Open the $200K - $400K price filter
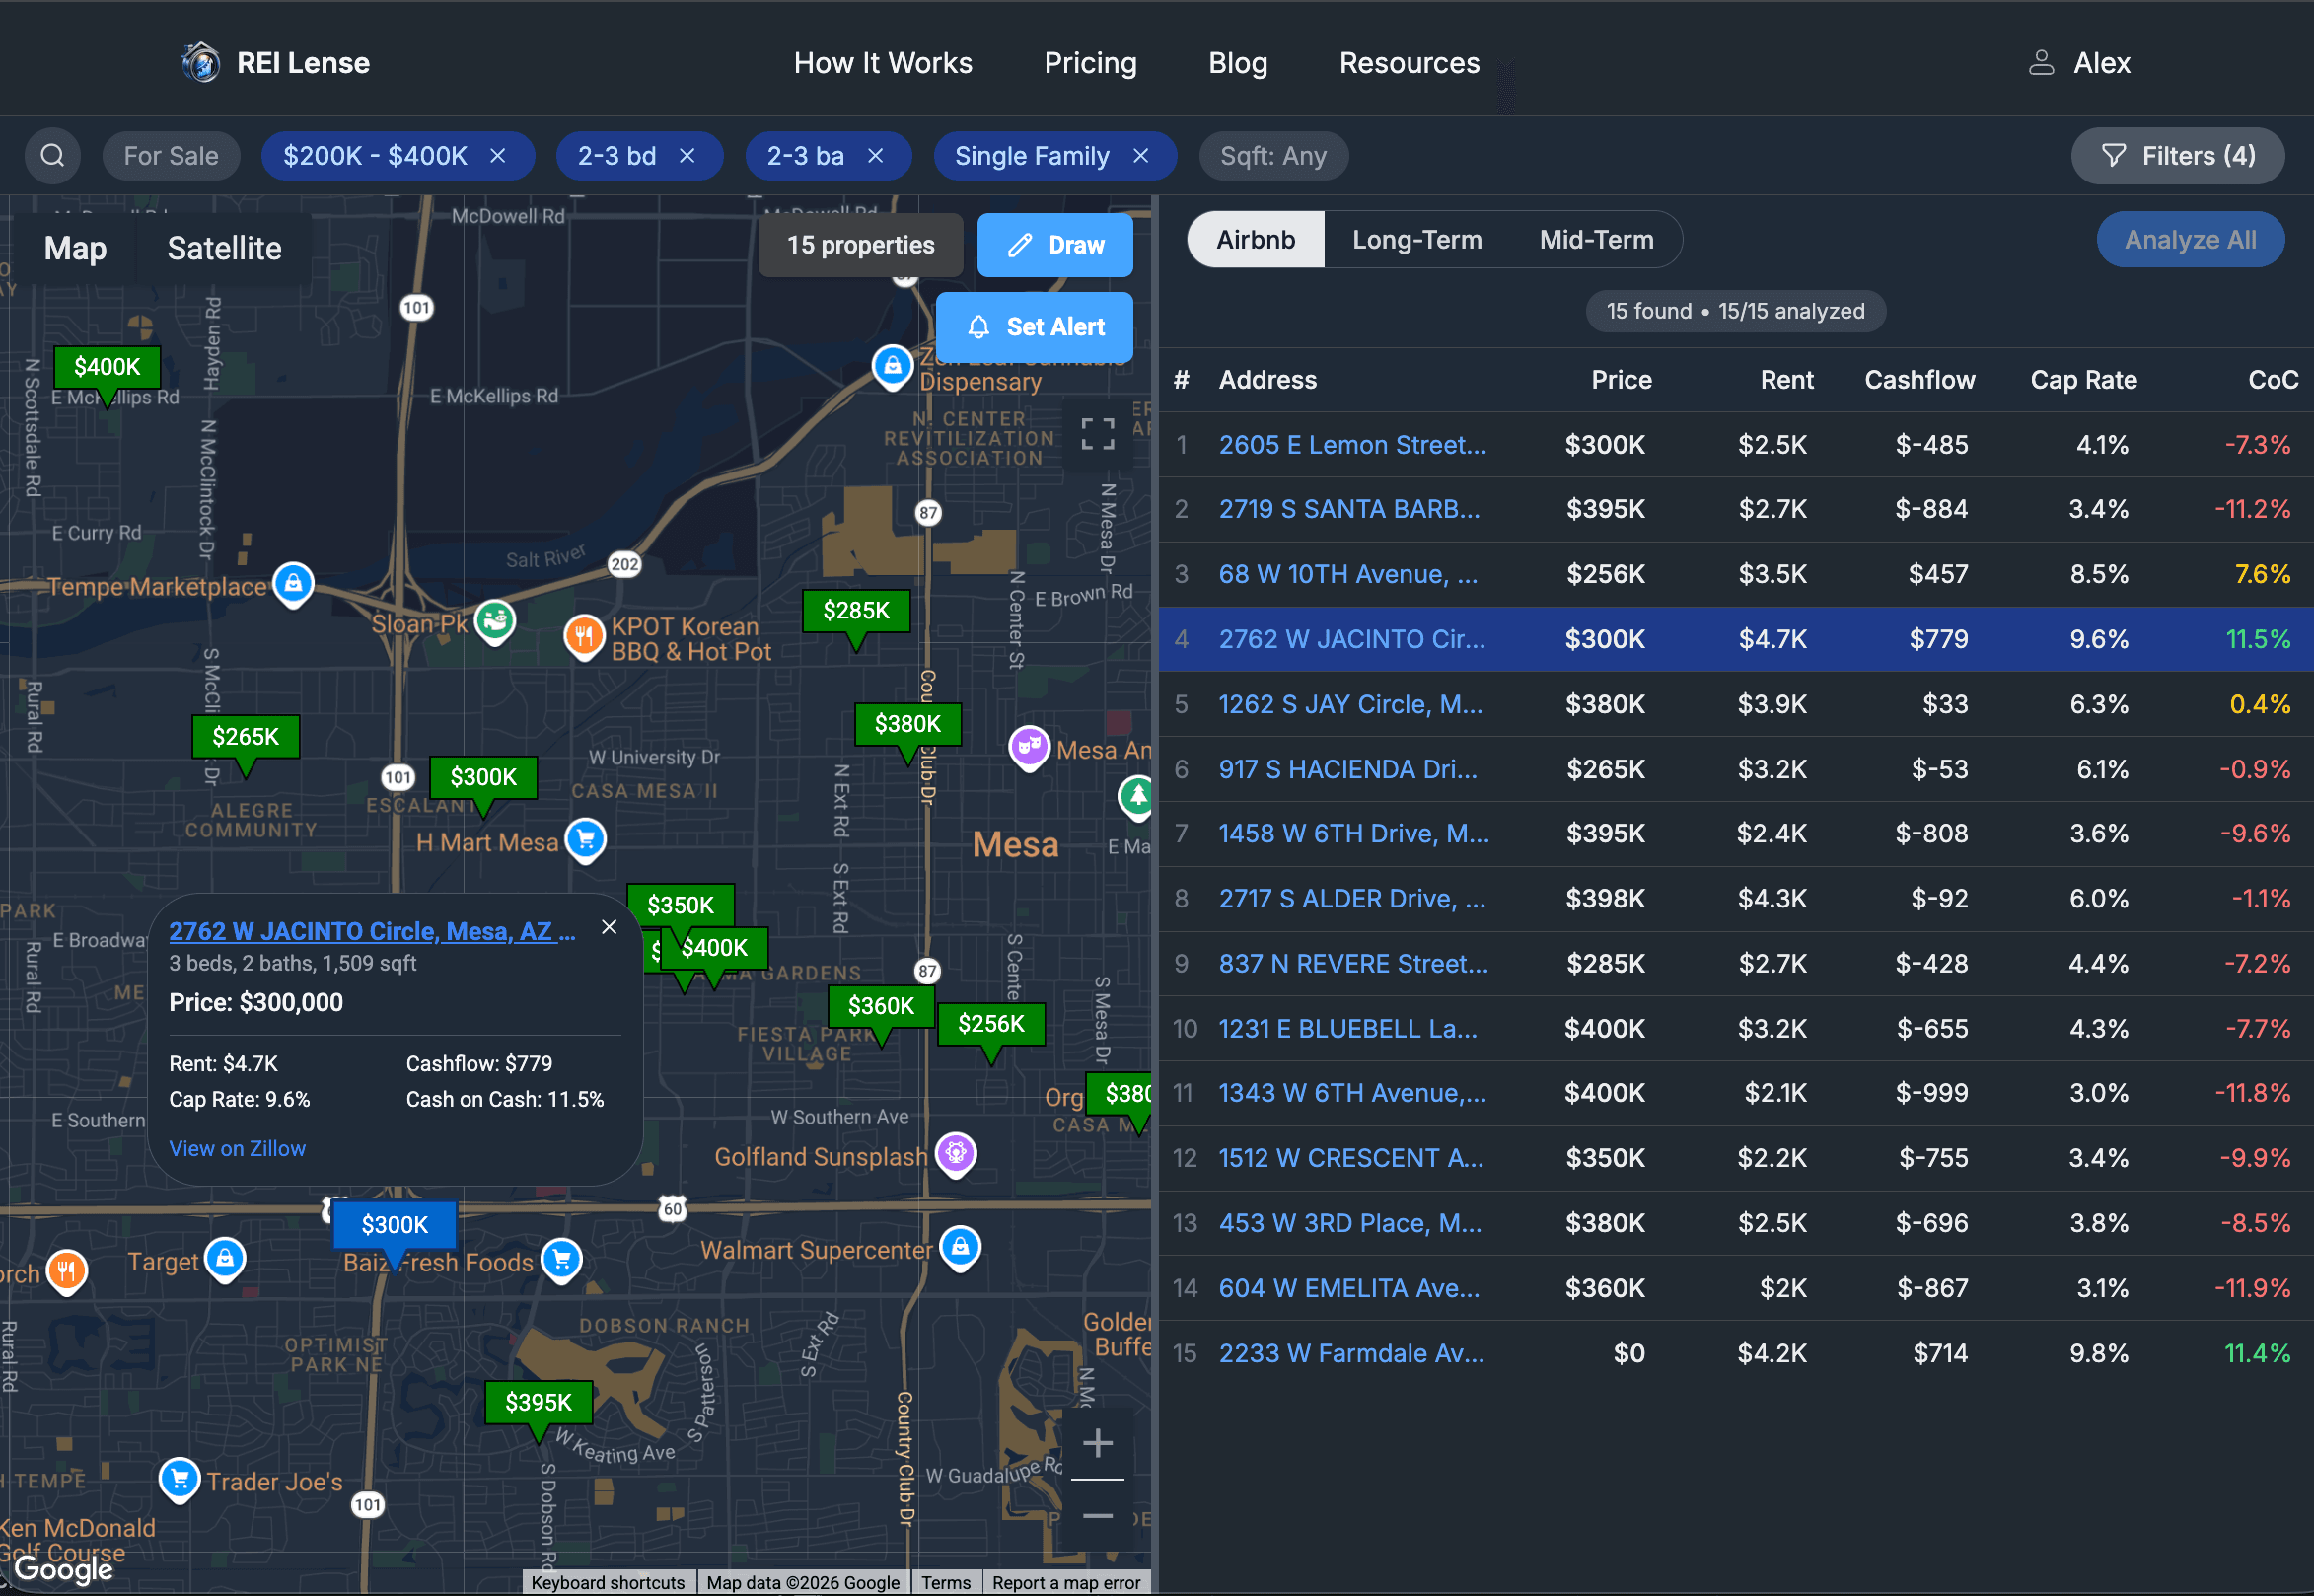Screen dimensions: 2314x1596 pyautogui.click(x=375, y=155)
